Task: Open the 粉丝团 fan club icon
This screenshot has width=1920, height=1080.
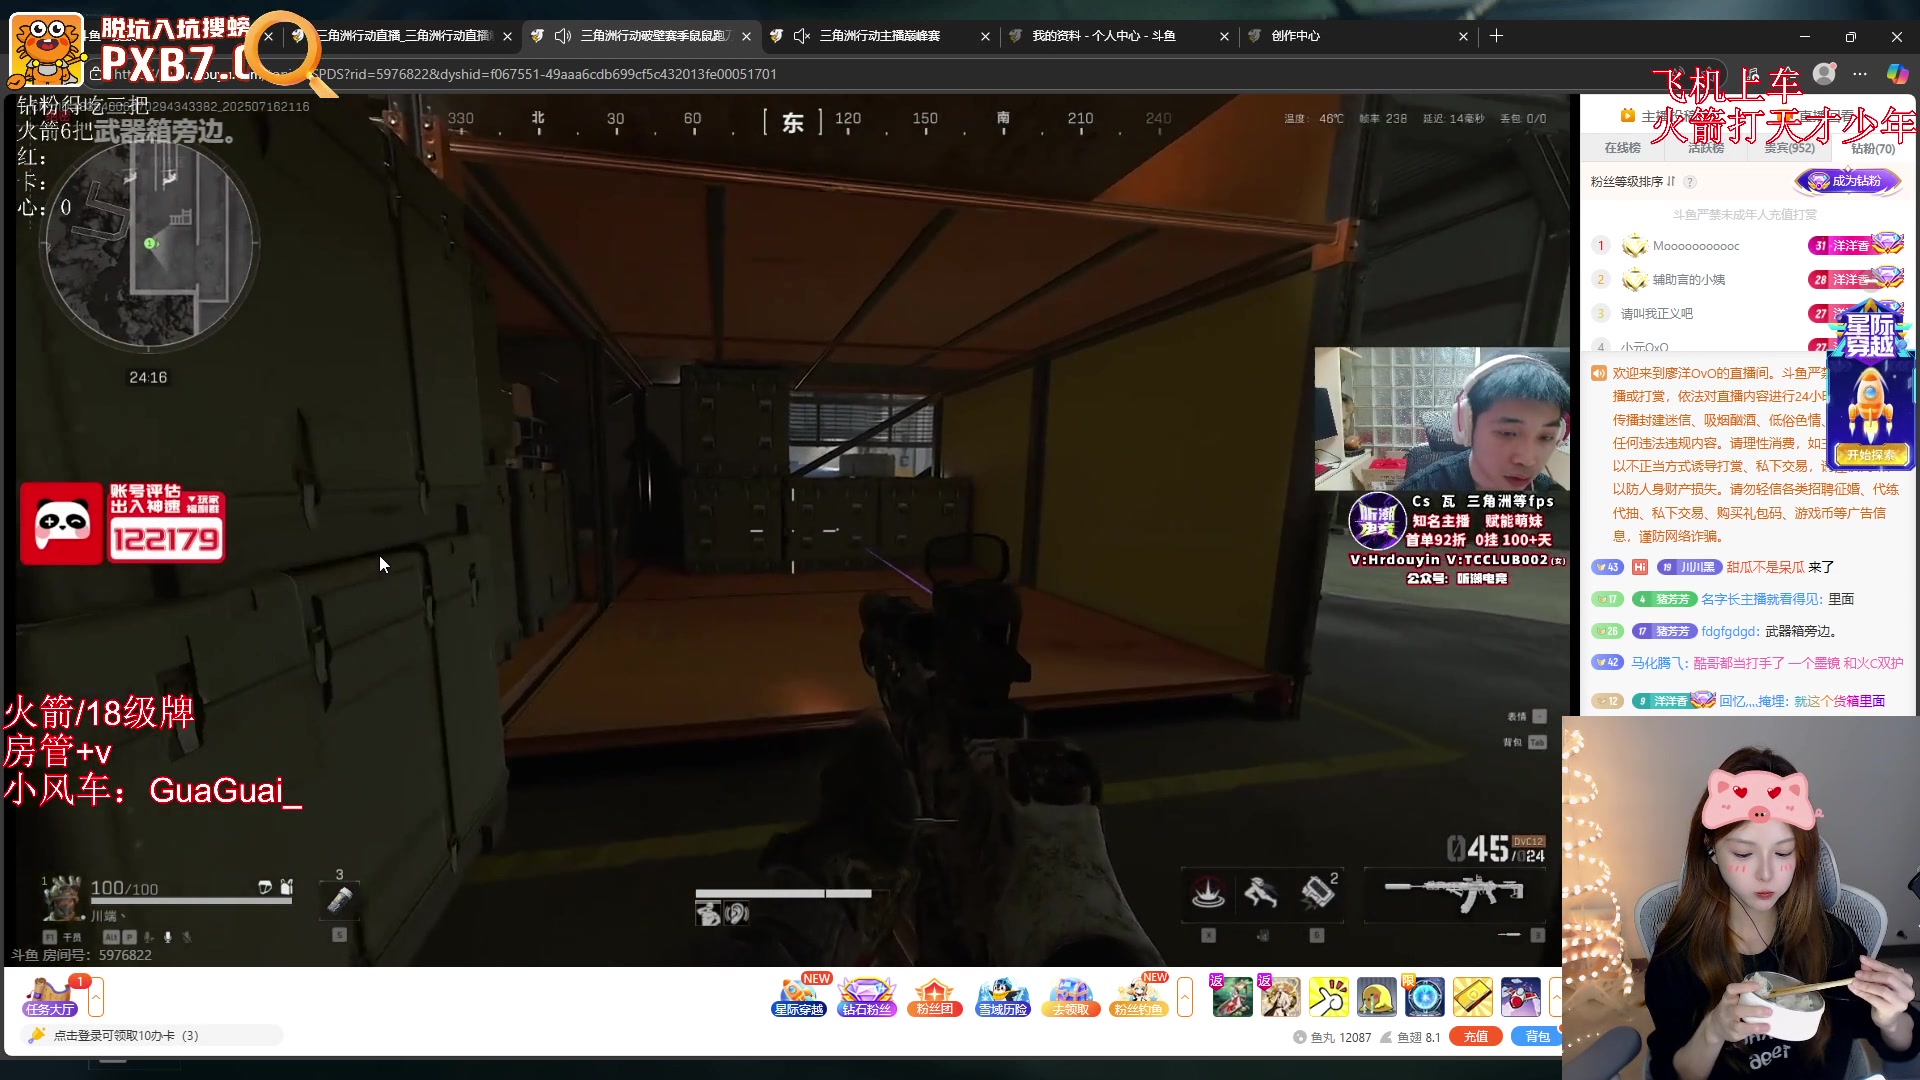Action: click(x=934, y=997)
